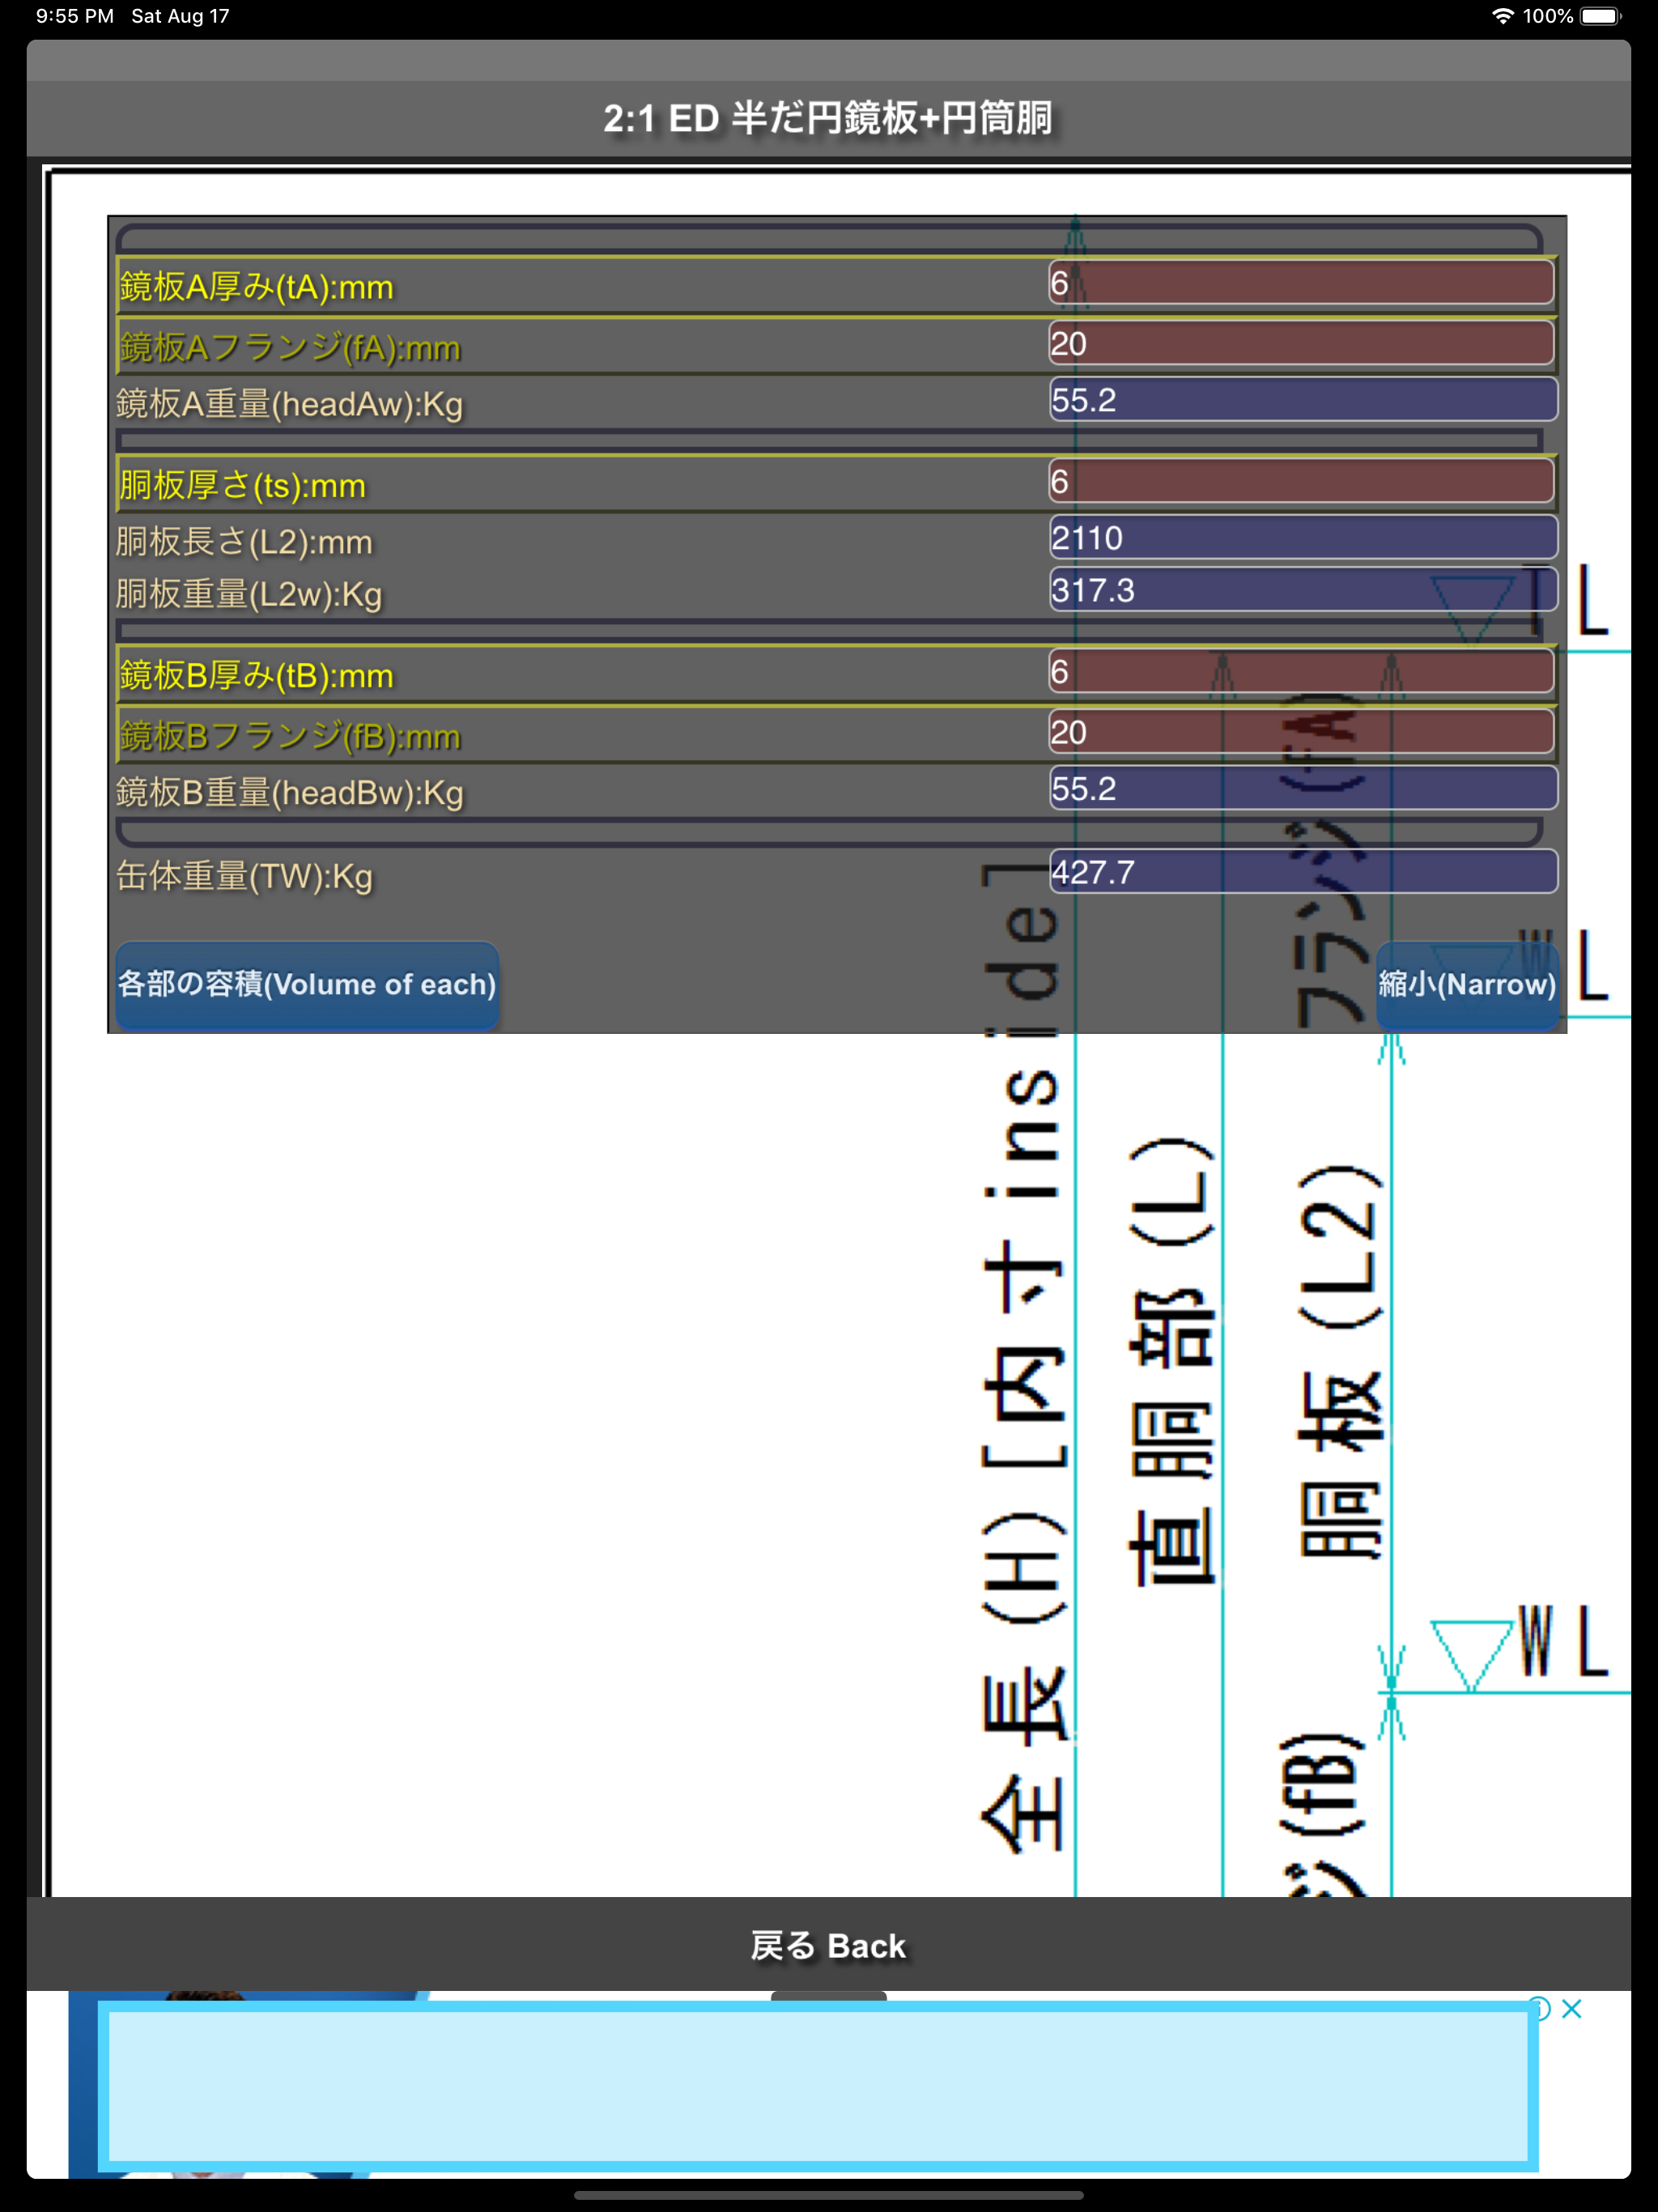Tap the advertisement banner
Viewport: 1658px width, 2212px height.
pos(818,2087)
